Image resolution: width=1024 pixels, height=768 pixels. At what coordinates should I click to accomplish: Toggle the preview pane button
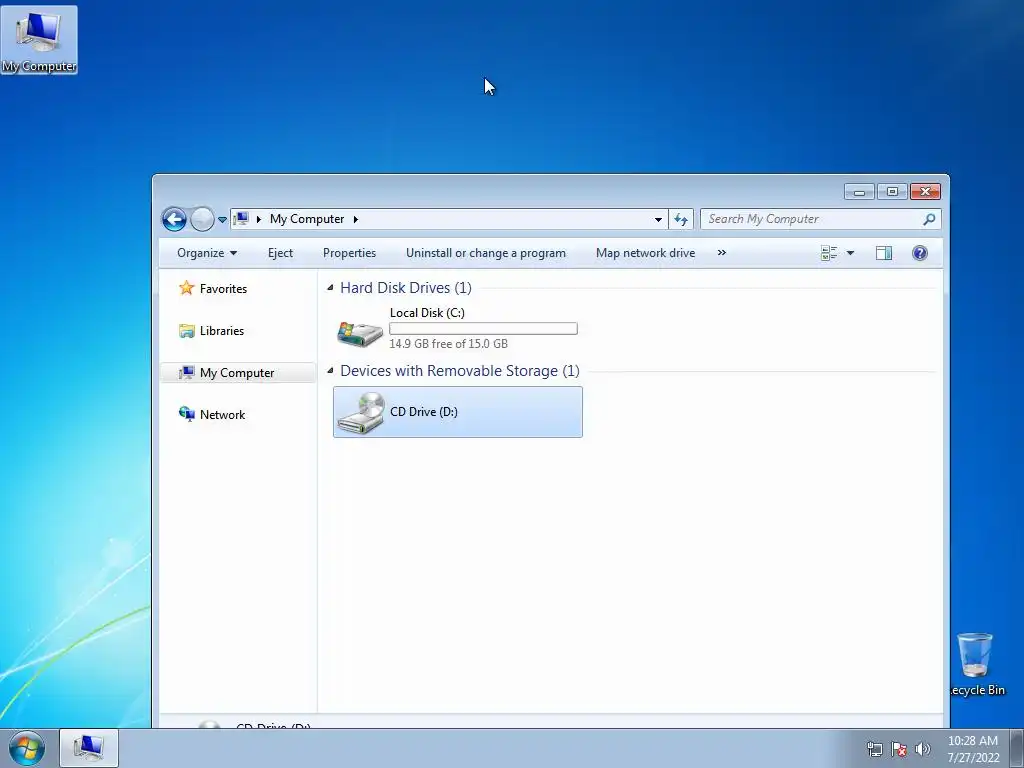click(884, 253)
